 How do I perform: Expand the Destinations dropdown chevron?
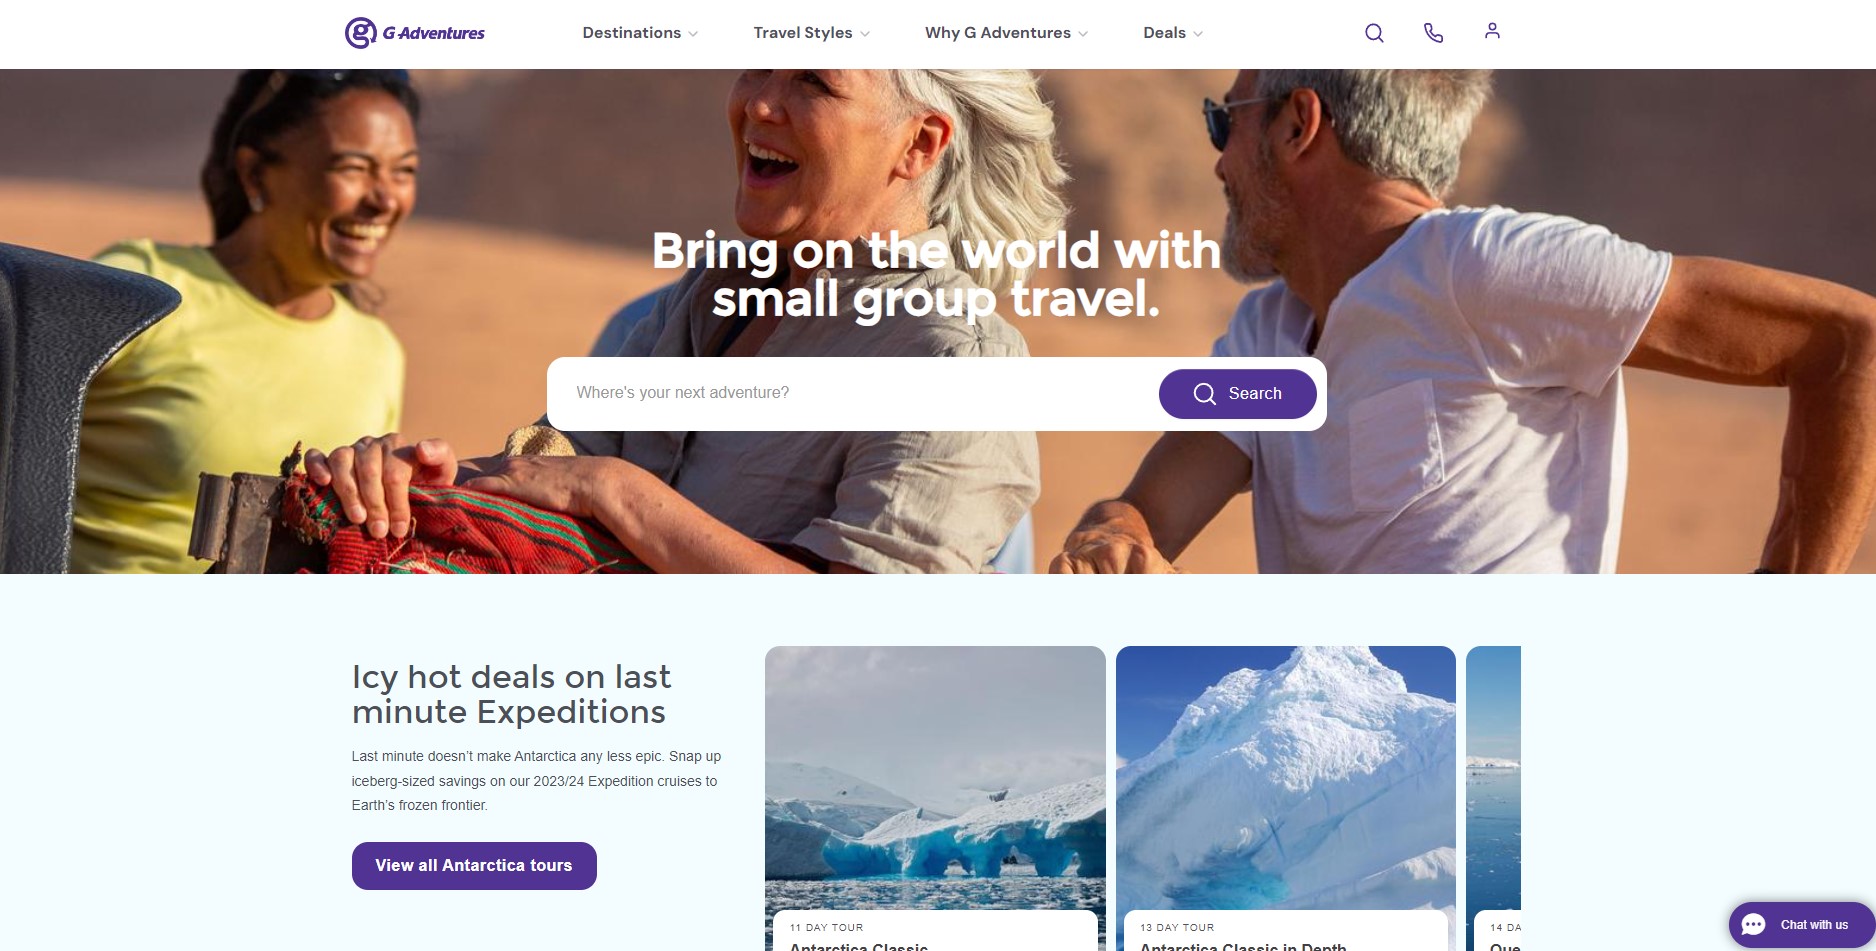click(693, 34)
